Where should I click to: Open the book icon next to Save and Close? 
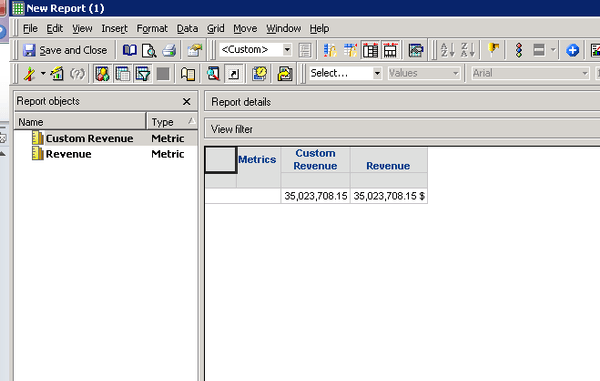click(129, 50)
